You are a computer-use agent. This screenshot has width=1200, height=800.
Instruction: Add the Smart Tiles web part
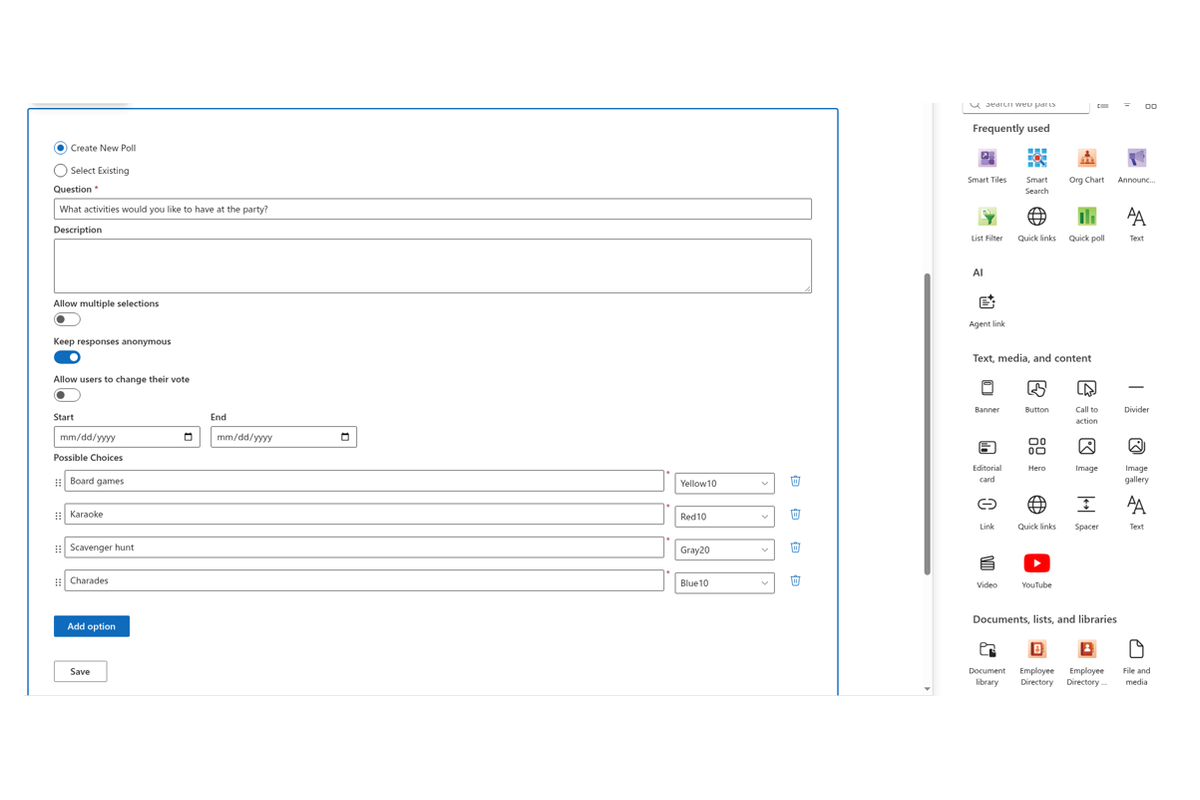tap(987, 165)
